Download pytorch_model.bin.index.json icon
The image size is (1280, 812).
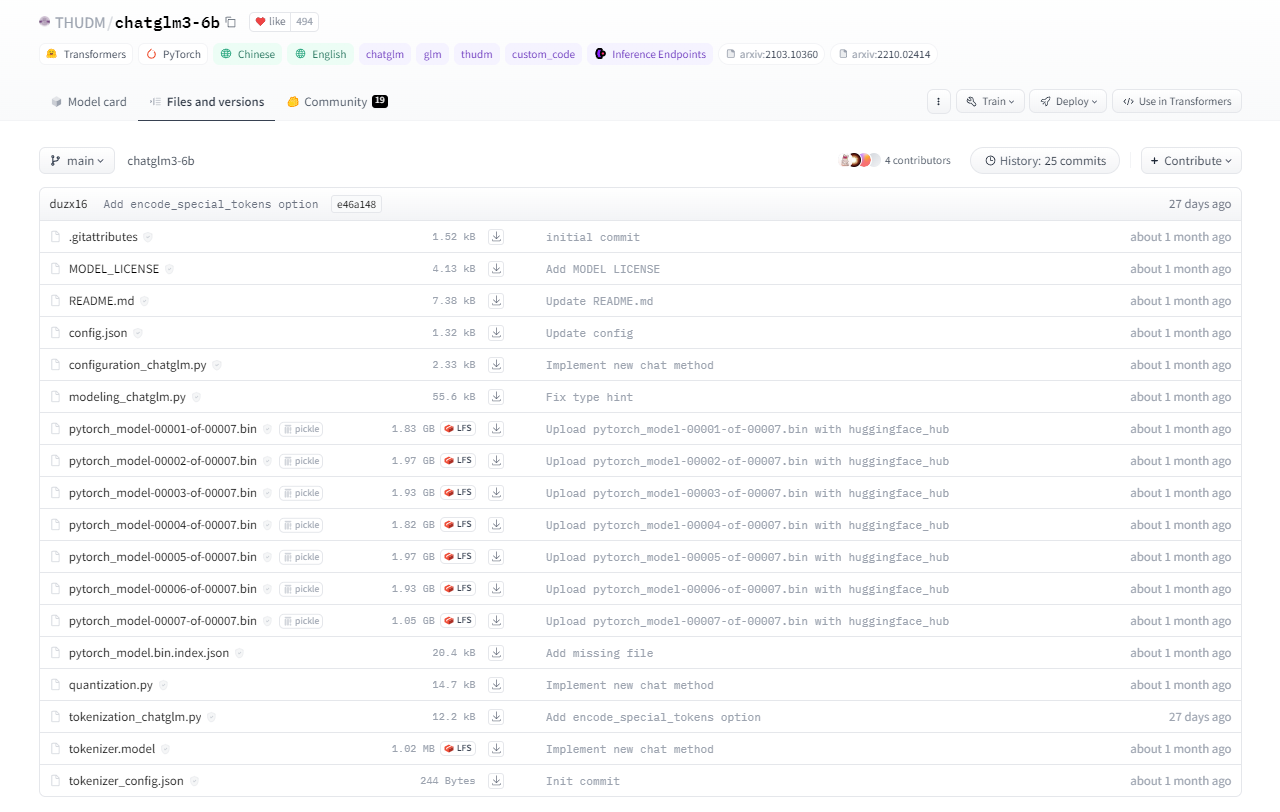(x=496, y=653)
